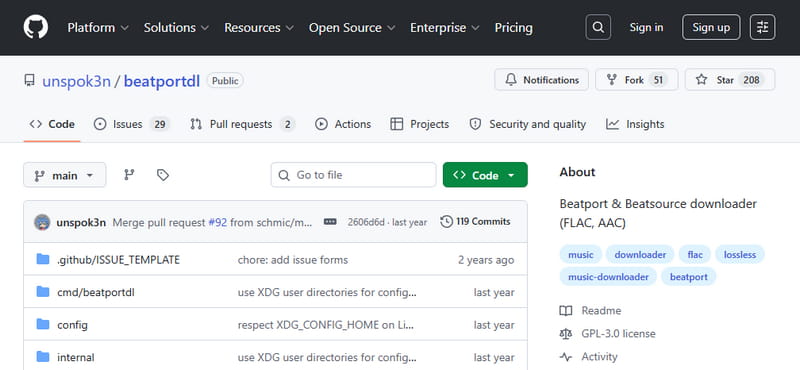Click the Readme book icon
Screen dimensions: 800x370
565,311
